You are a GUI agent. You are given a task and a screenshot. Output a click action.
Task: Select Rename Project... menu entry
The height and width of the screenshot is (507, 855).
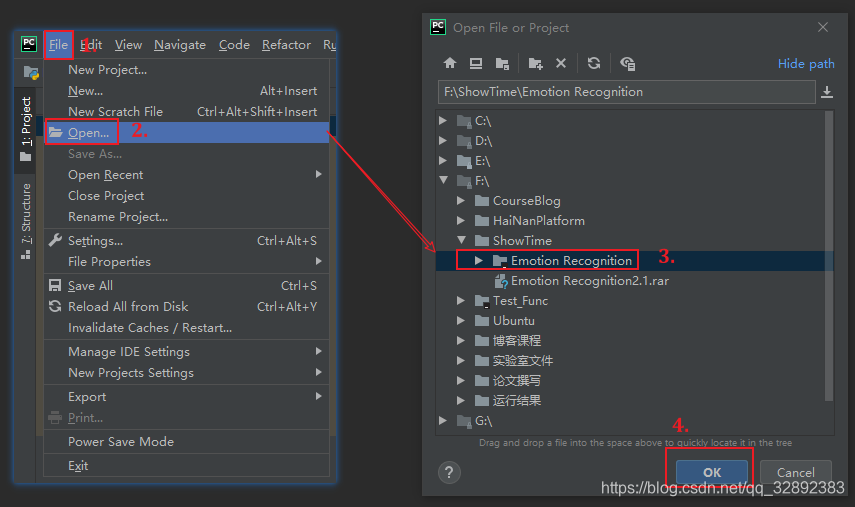[x=186, y=216]
